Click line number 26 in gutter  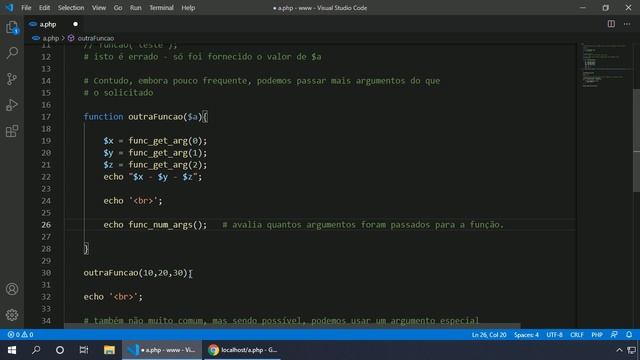[x=46, y=224]
